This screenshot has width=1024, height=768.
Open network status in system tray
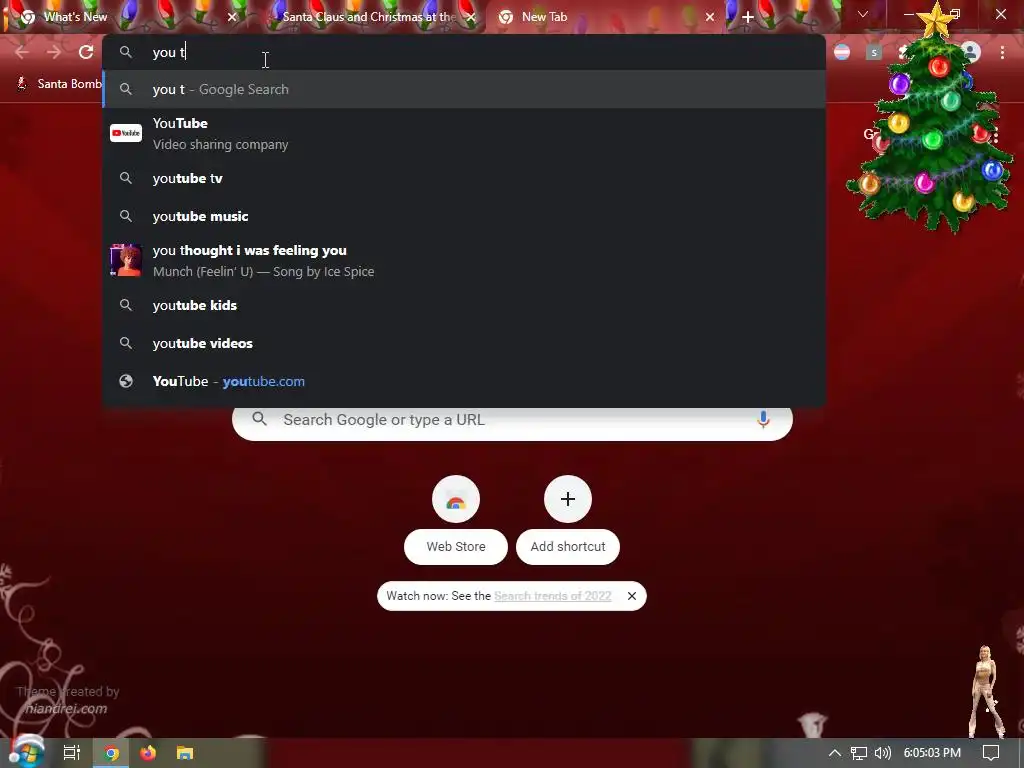pos(859,753)
